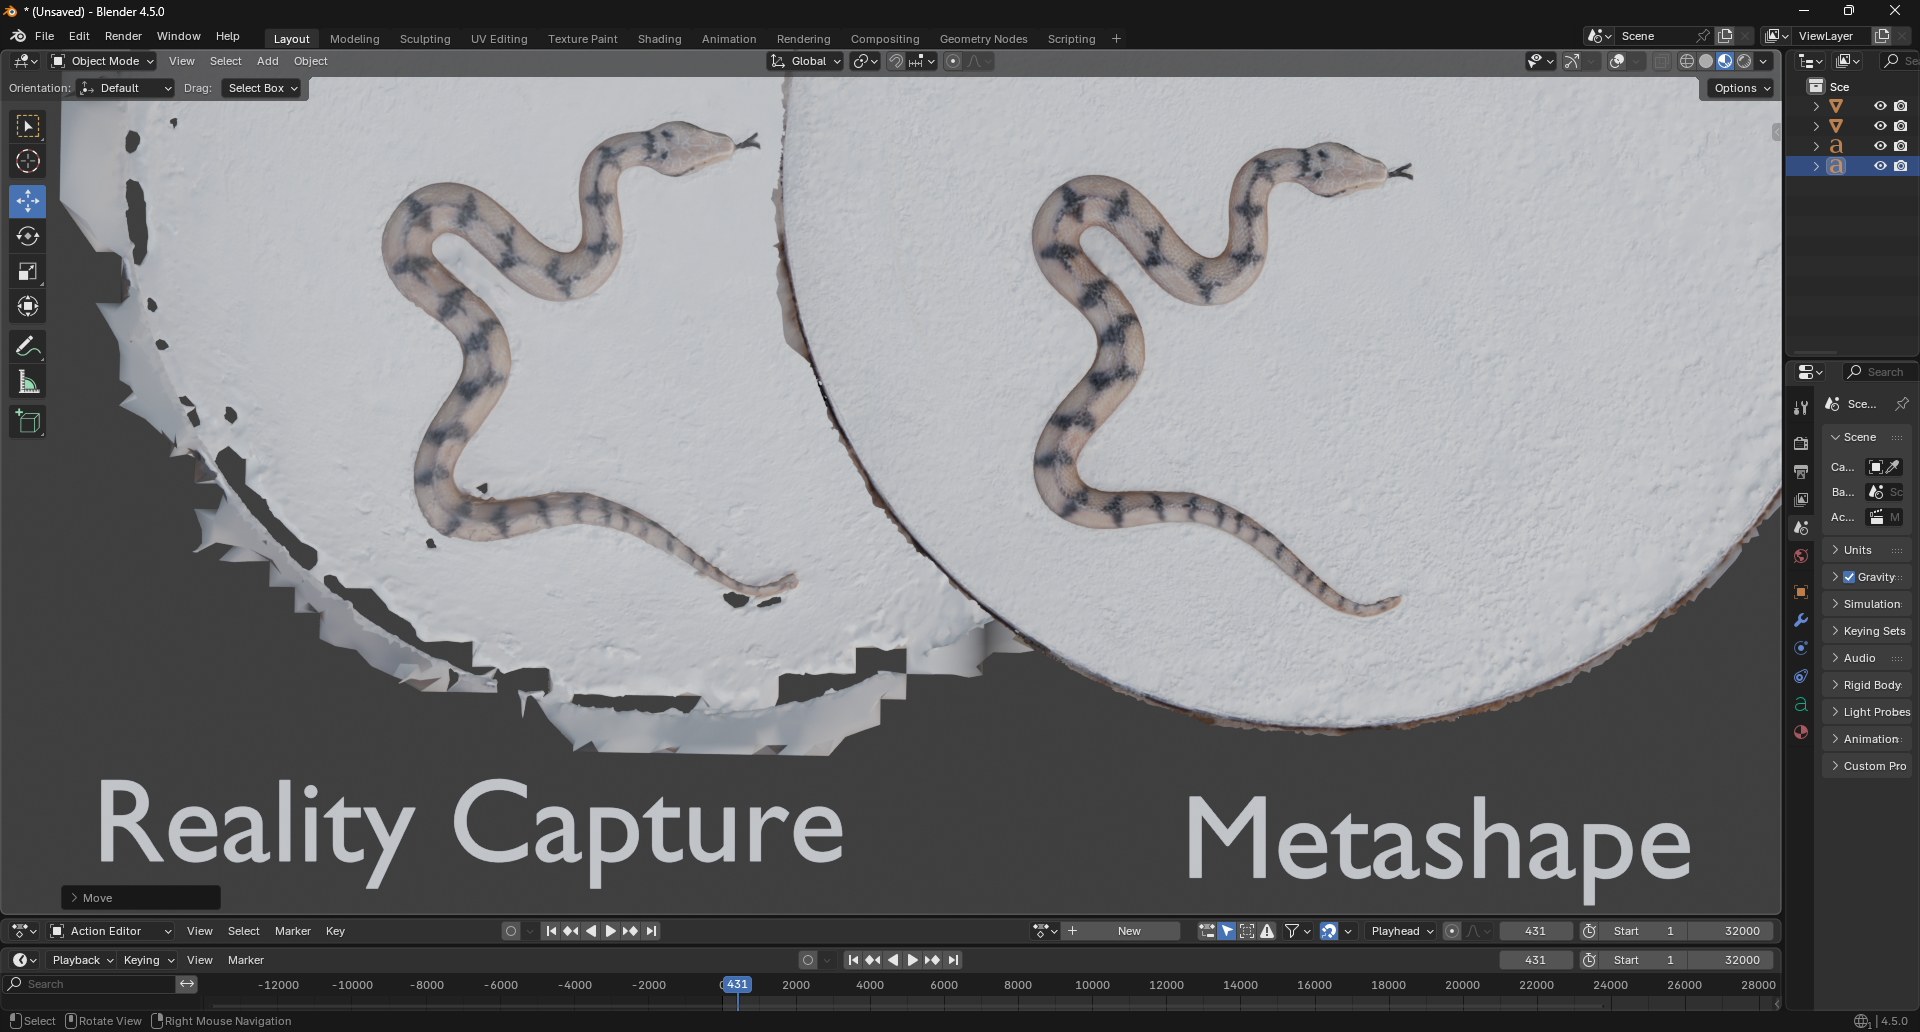Click the timeline end frame field showing 32000
The width and height of the screenshot is (1920, 1032).
[1733, 960]
